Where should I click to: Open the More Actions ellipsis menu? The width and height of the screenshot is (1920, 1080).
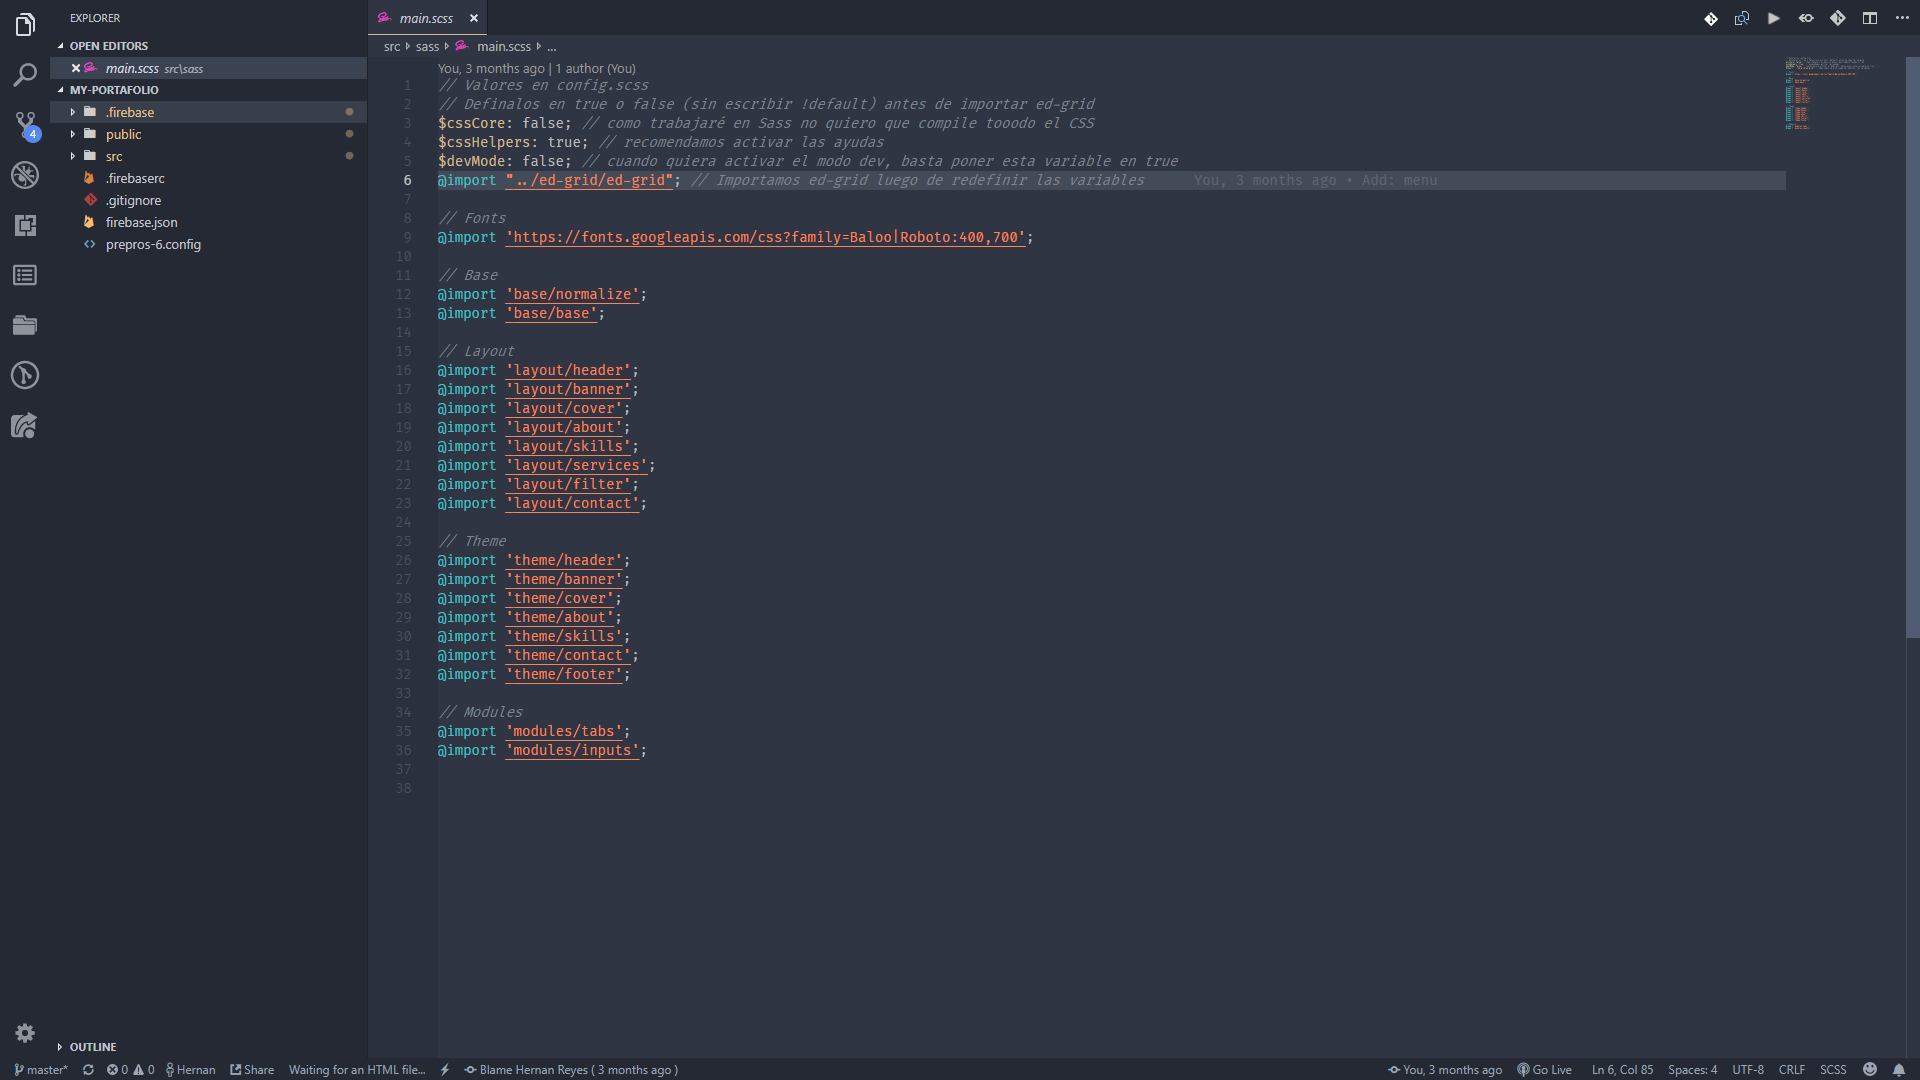[1902, 18]
